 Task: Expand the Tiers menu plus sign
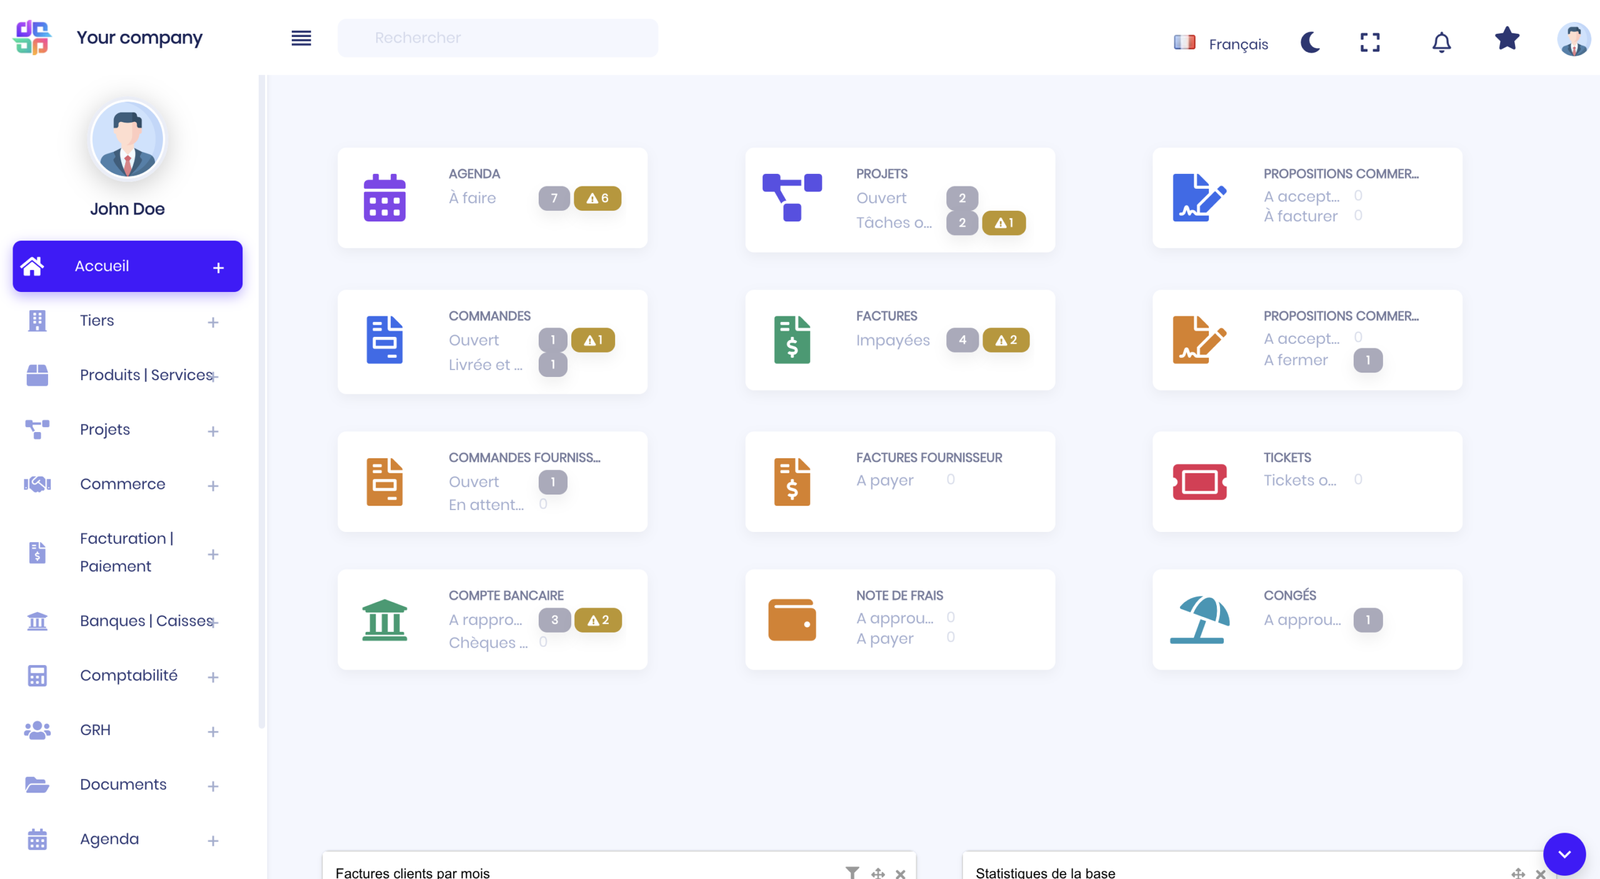[213, 322]
